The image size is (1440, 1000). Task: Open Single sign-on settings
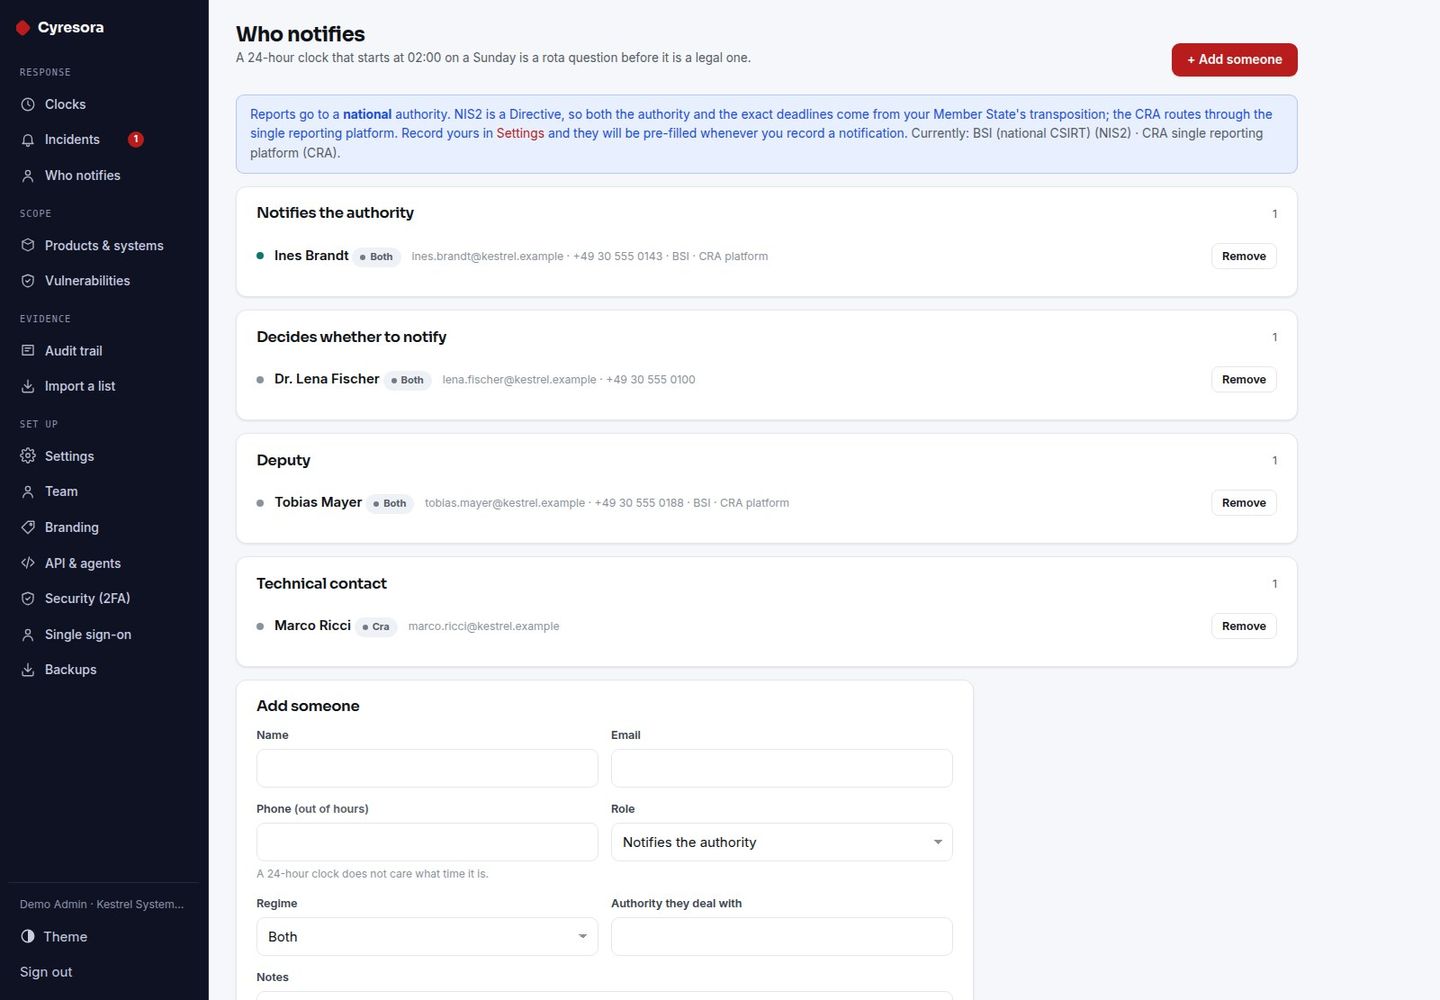(104, 635)
